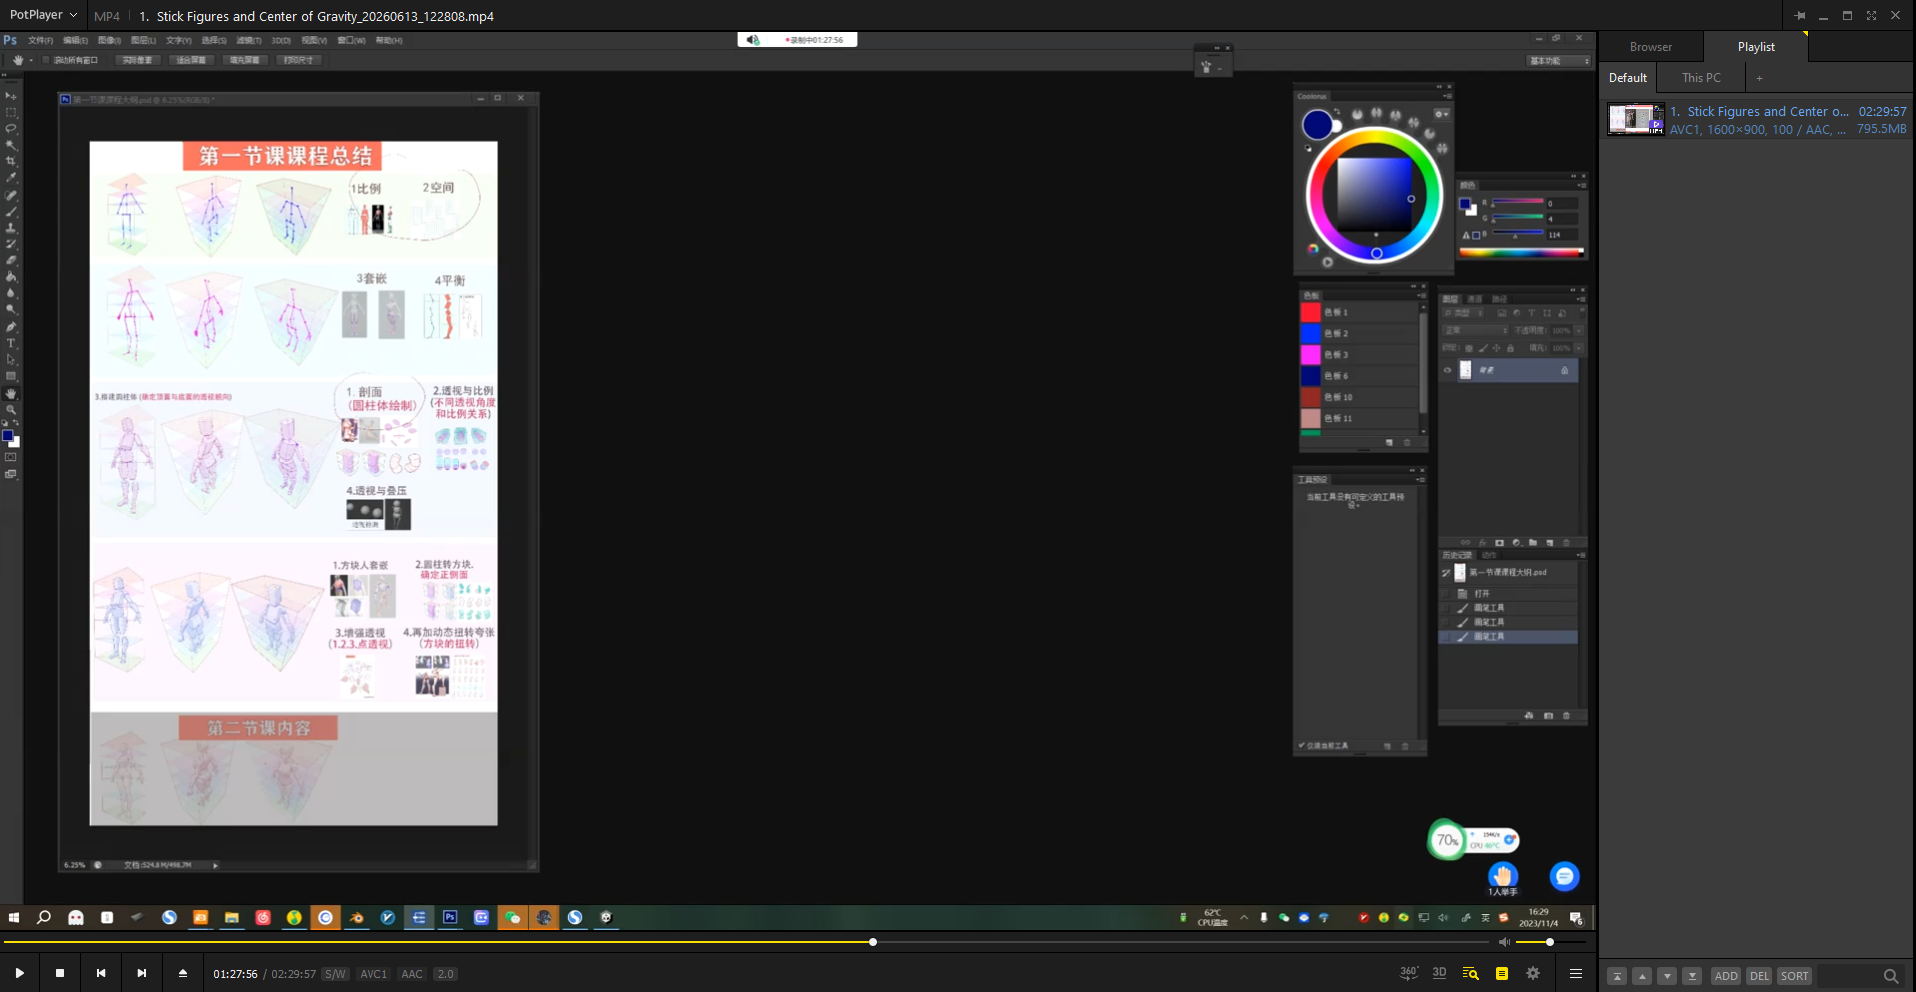Click the trash icon in Layers panel
The width and height of the screenshot is (1916, 992).
(x=1566, y=543)
